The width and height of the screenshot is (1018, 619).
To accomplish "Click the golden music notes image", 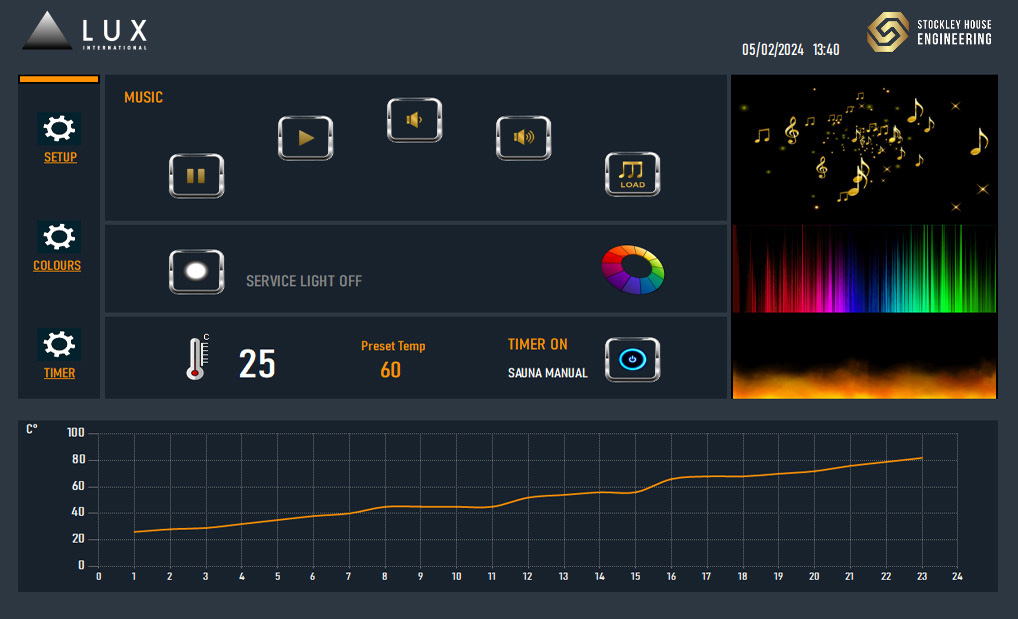I will coord(864,149).
